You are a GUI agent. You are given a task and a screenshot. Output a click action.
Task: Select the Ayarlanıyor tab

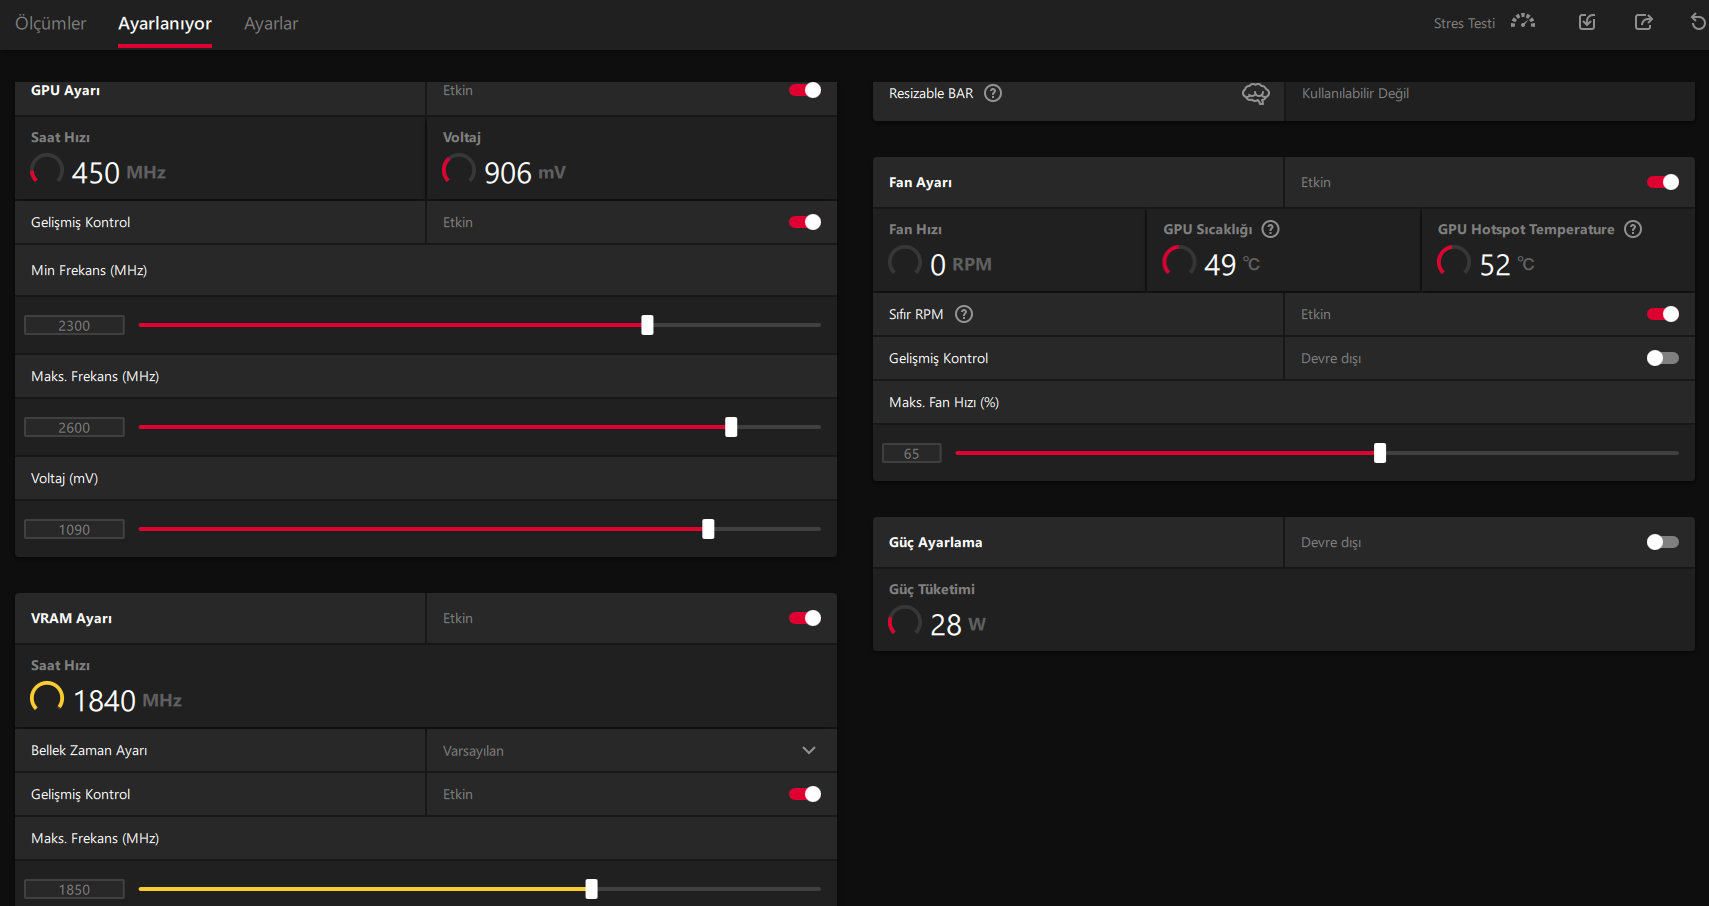[165, 23]
